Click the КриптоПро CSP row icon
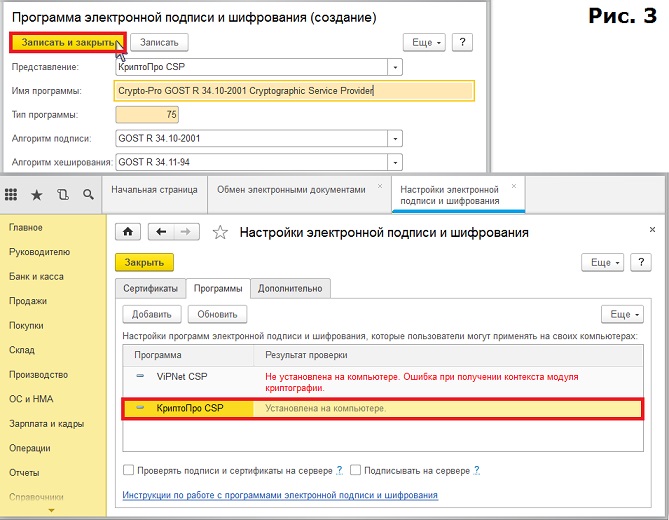The width and height of the screenshot is (669, 520). point(140,408)
